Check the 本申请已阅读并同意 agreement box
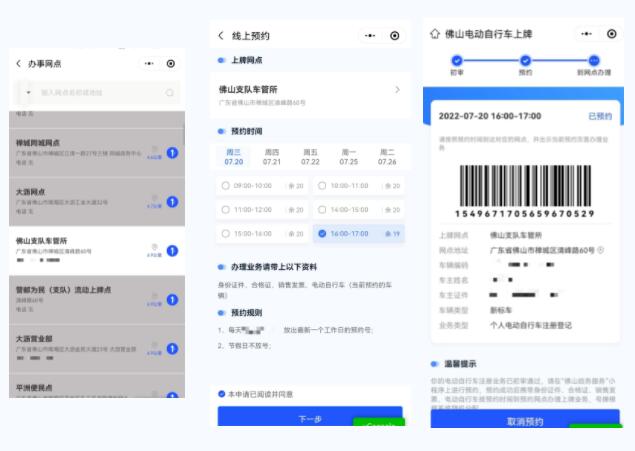Image resolution: width=635 pixels, height=451 pixels. pos(222,394)
